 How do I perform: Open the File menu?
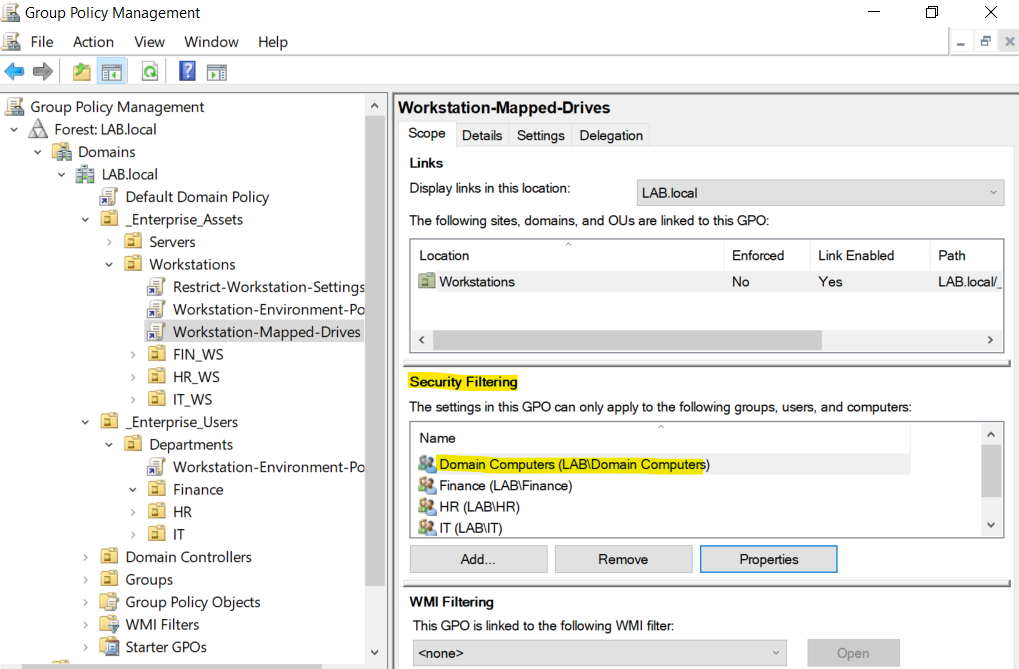(42, 42)
